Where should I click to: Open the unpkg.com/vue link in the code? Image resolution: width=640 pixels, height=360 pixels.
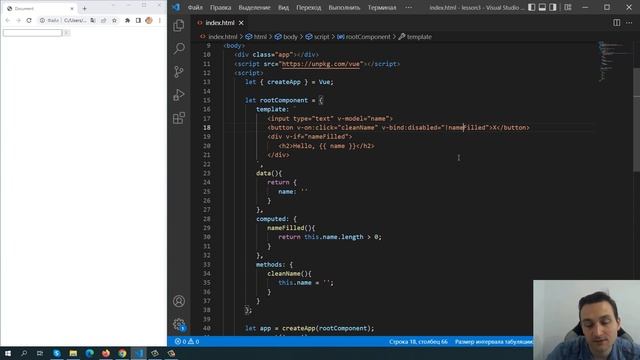click(320, 64)
